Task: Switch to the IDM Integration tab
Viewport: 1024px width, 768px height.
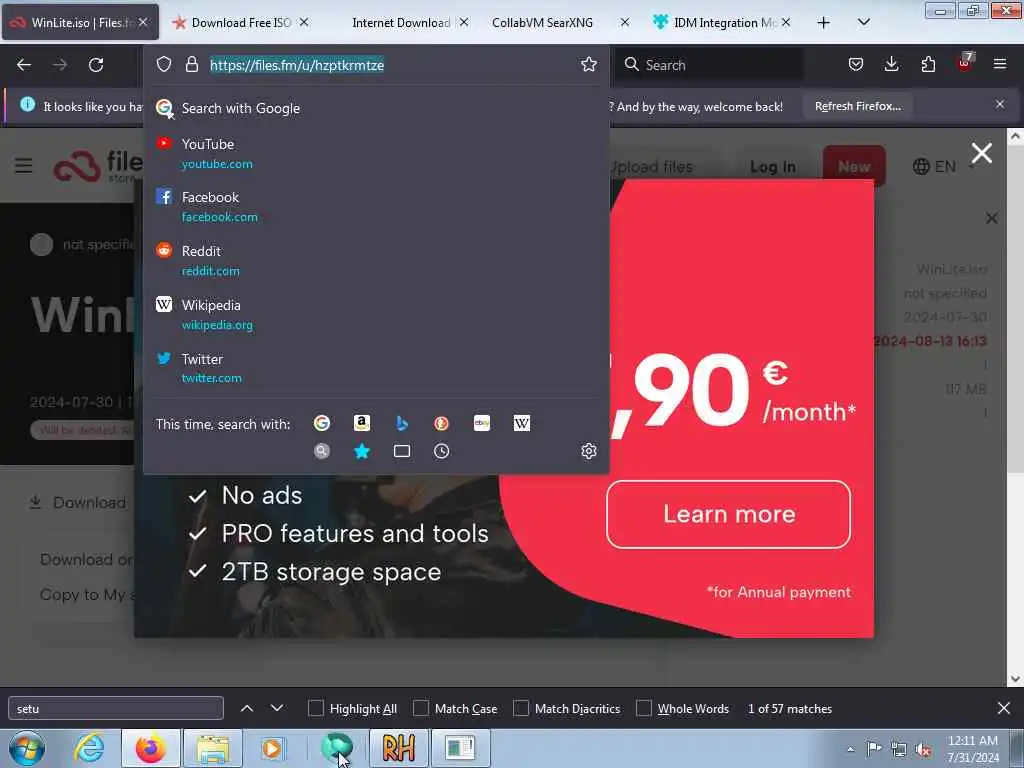Action: pyautogui.click(x=721, y=22)
